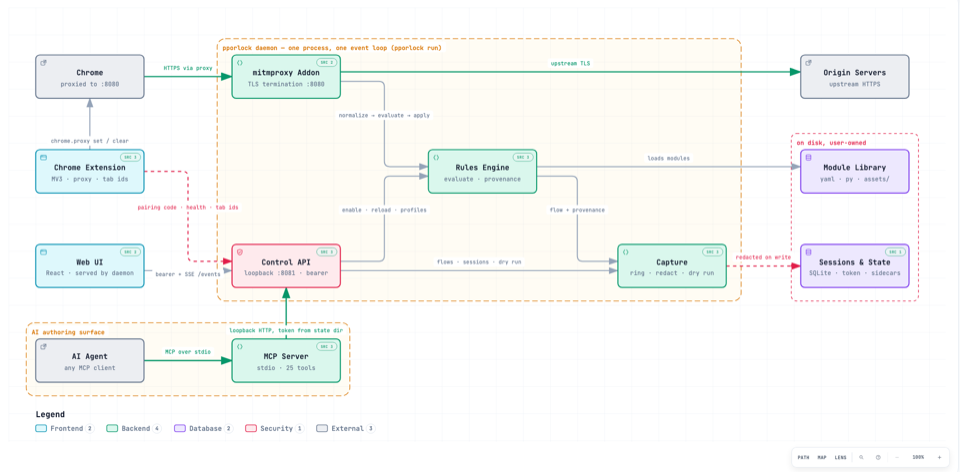
Task: Click the Backend legend color swatch
Action: click(111, 429)
